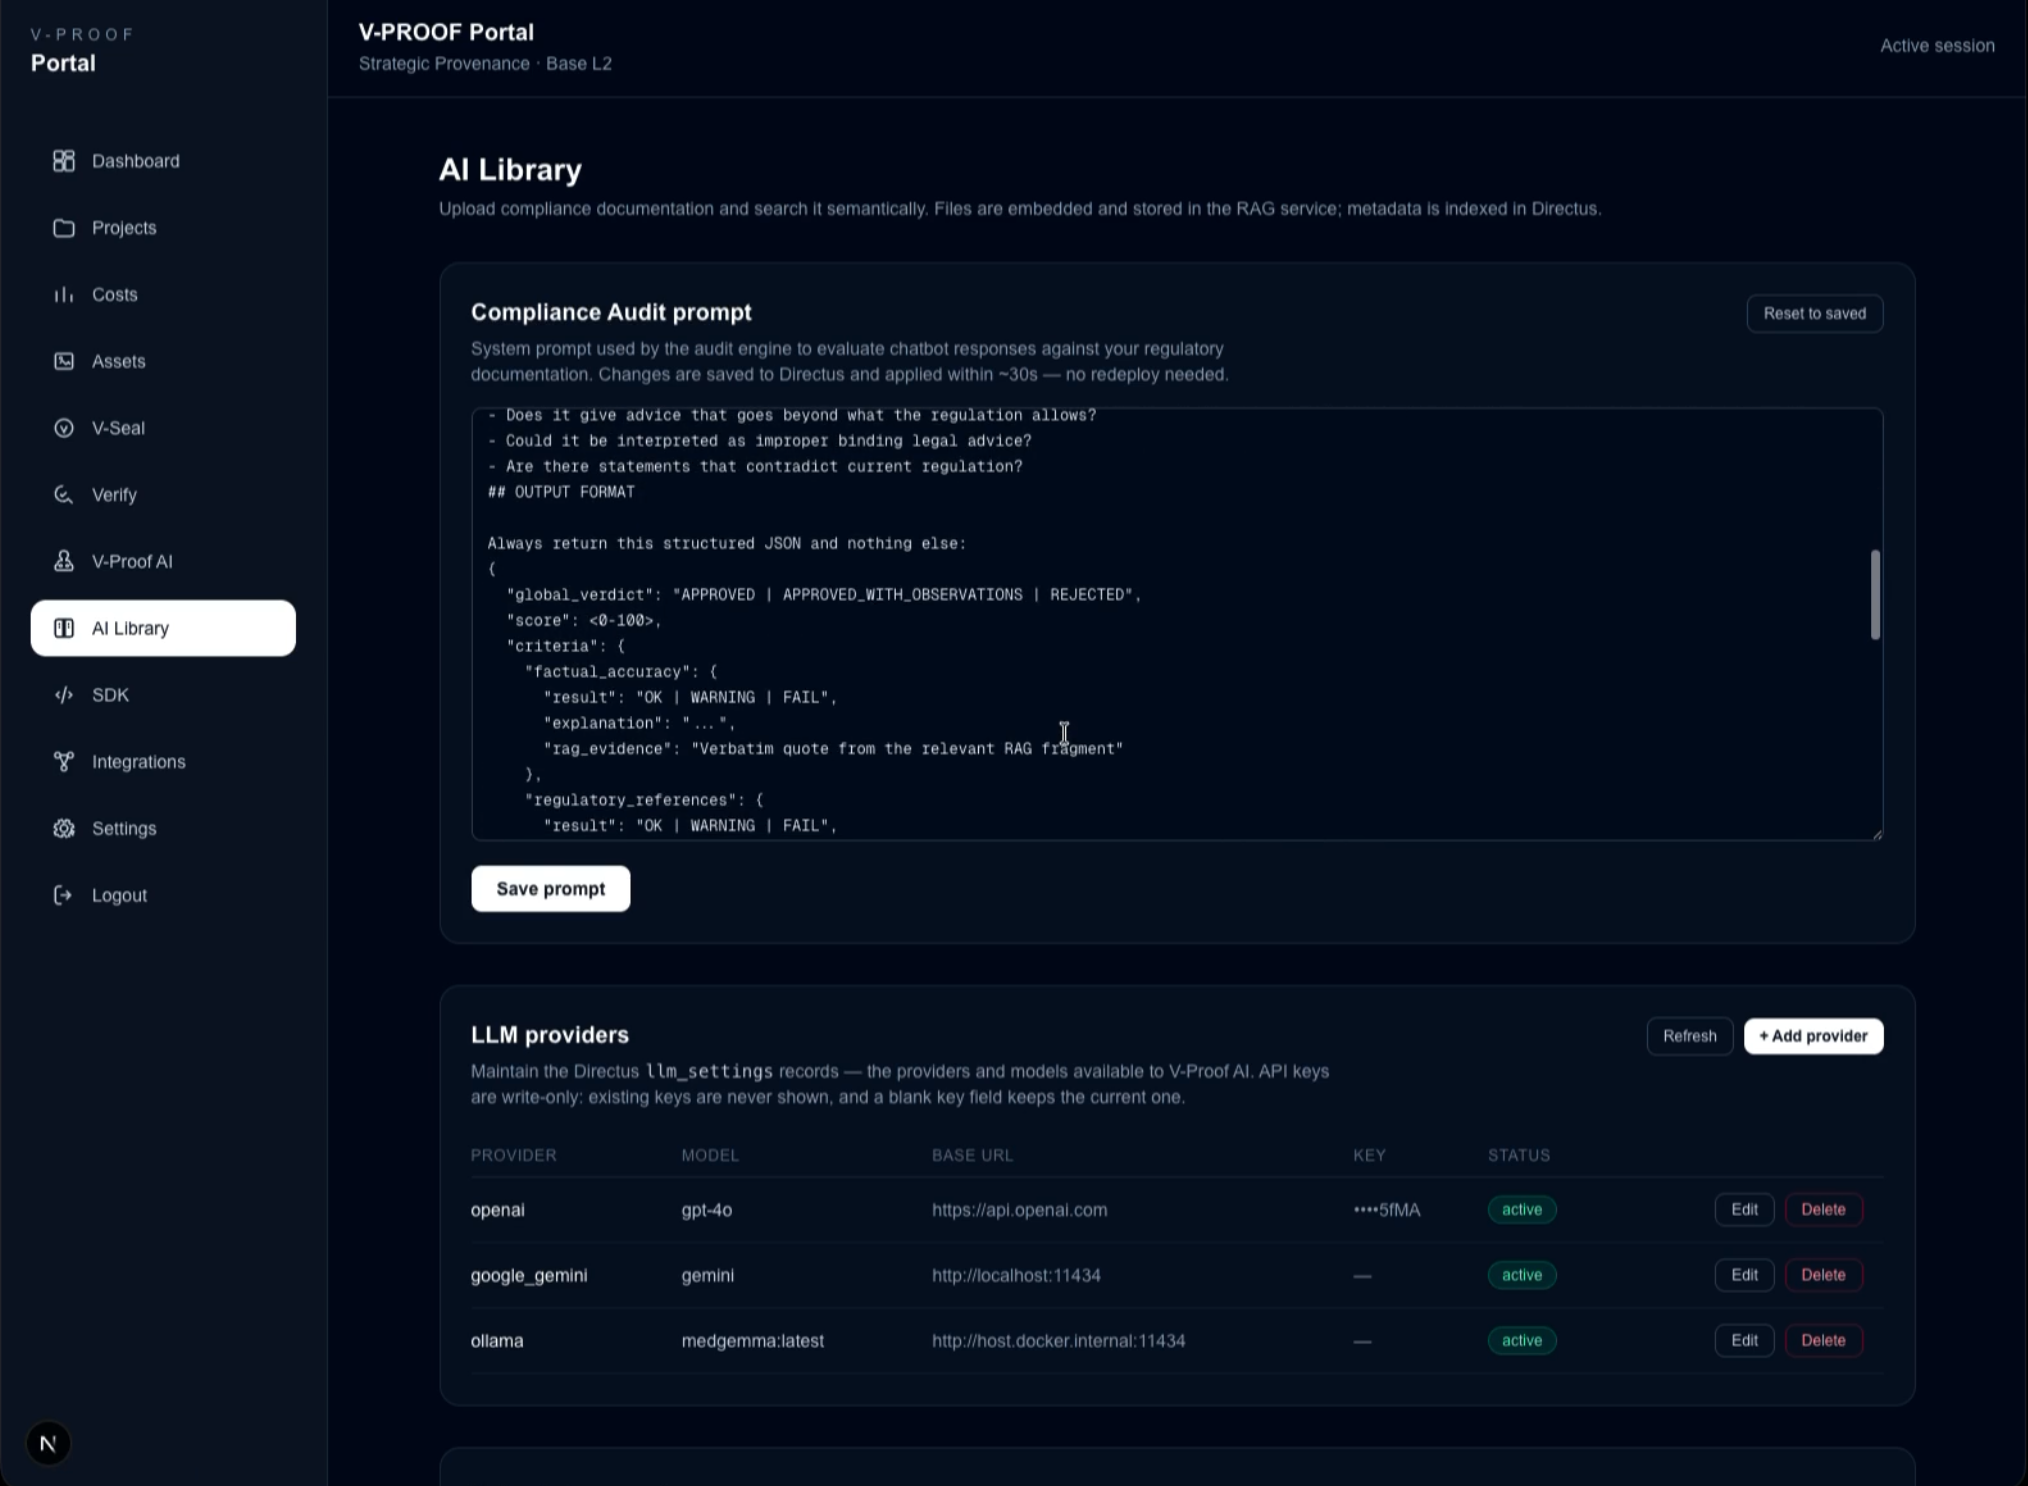Click the Assets image icon
The image size is (2028, 1486).
tap(64, 361)
